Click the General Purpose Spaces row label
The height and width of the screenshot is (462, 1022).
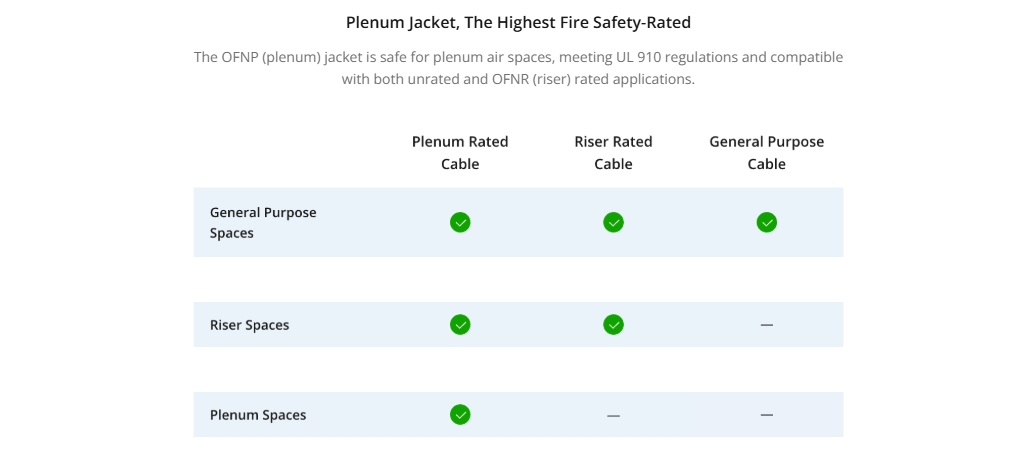tap(263, 222)
